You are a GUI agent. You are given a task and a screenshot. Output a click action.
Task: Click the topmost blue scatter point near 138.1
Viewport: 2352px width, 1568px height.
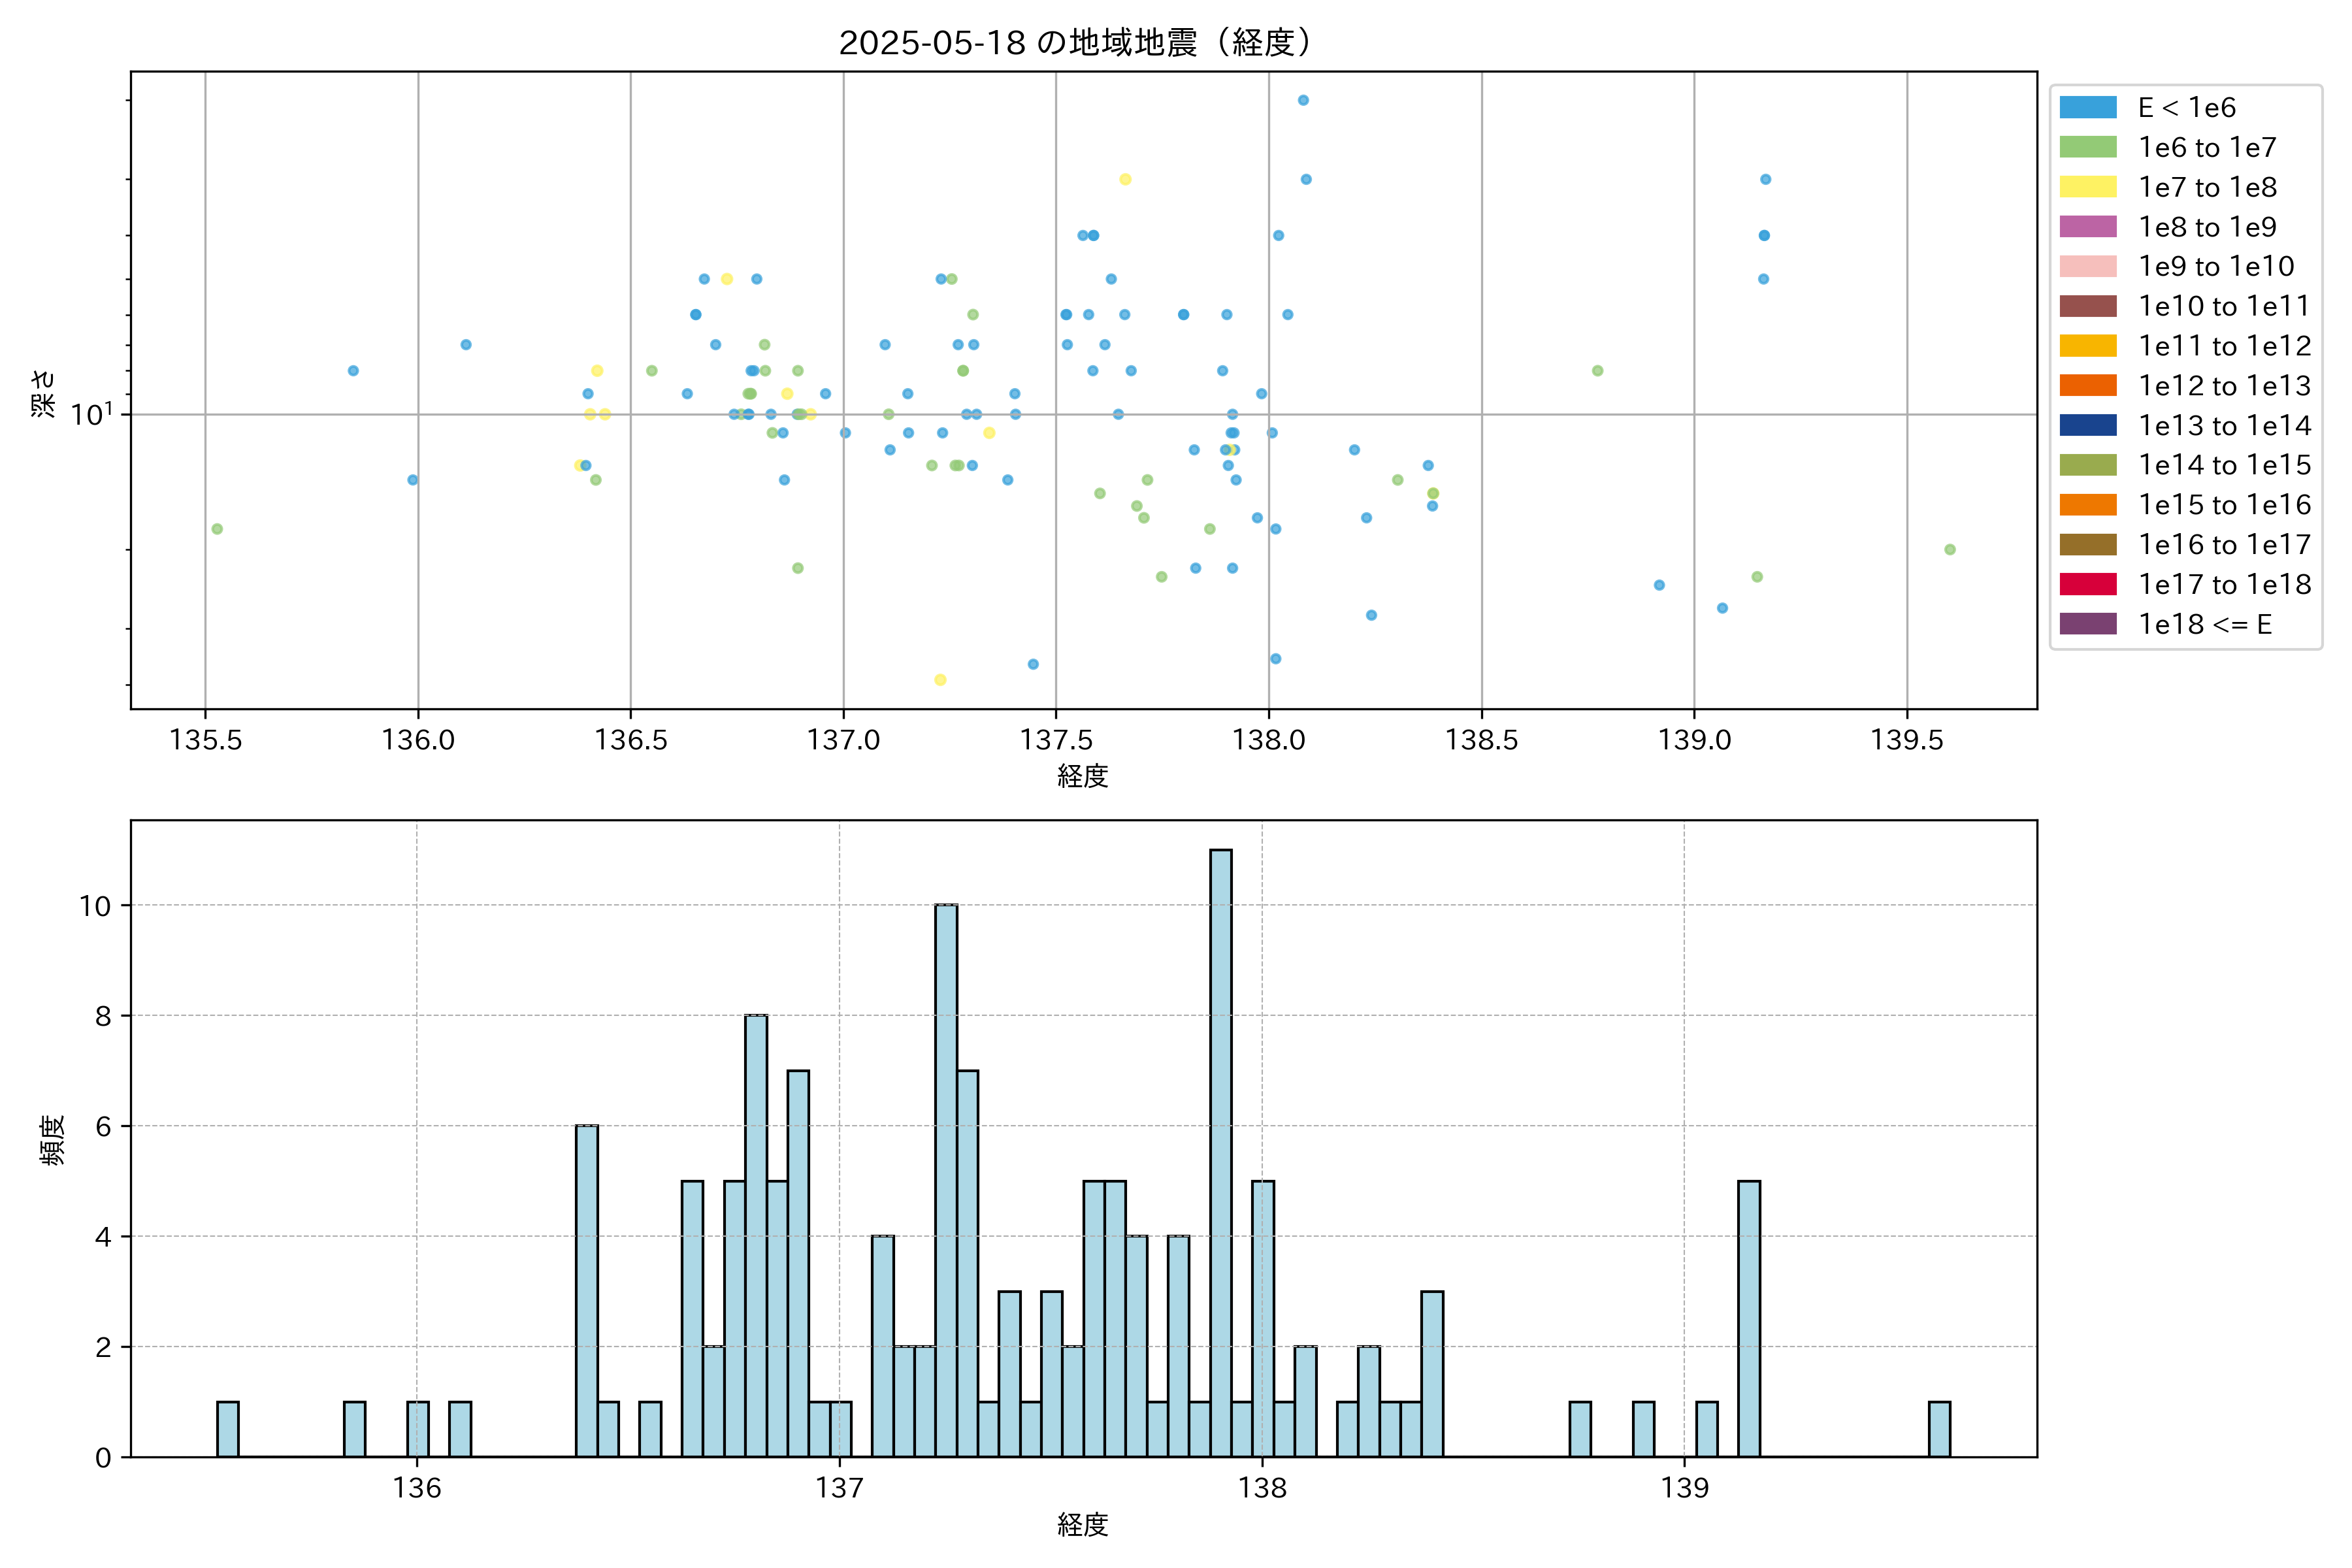coord(1303,100)
